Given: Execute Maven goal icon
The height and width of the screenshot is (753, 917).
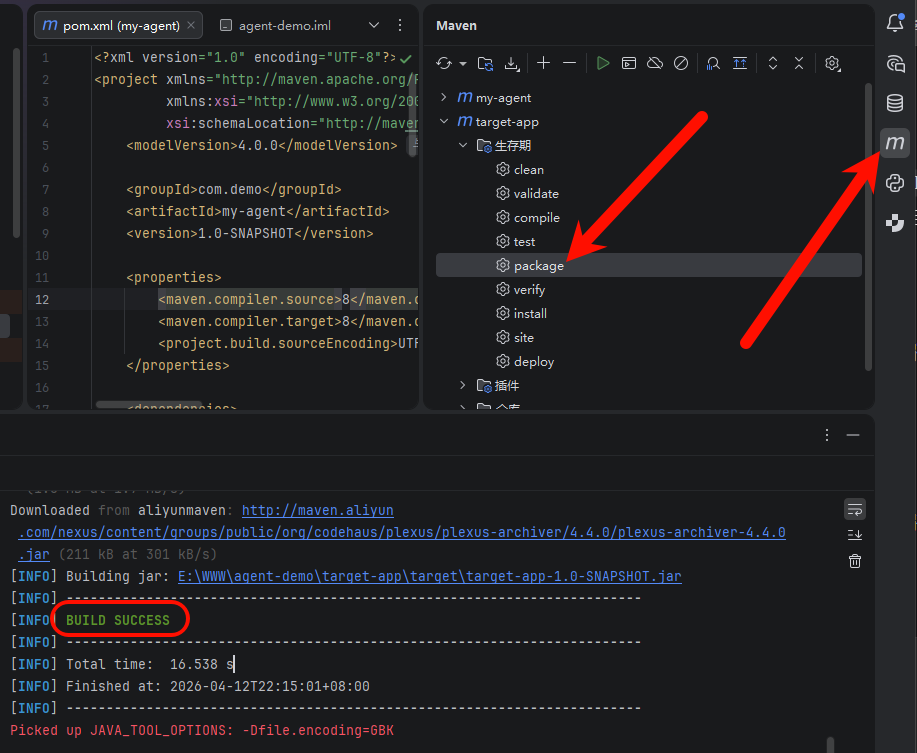Looking at the screenshot, I should [629, 63].
